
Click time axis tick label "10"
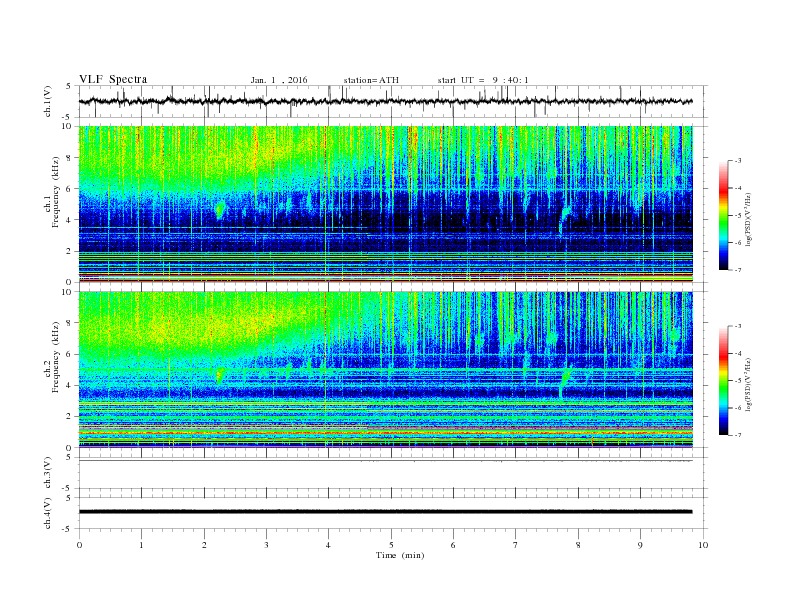[x=703, y=545]
